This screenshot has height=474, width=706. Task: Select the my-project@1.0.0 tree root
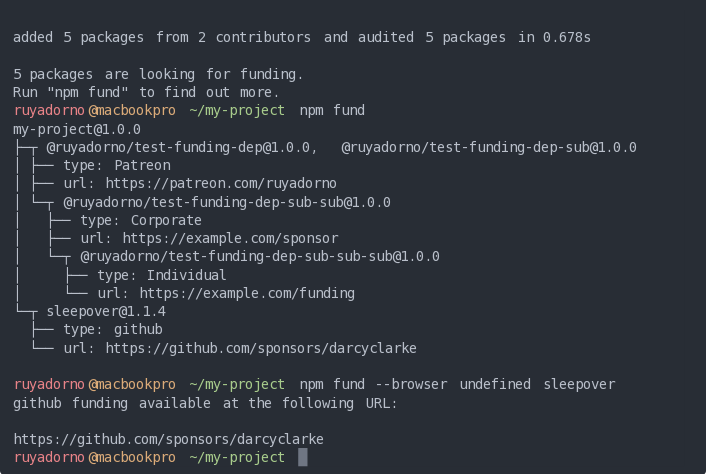[77, 129]
